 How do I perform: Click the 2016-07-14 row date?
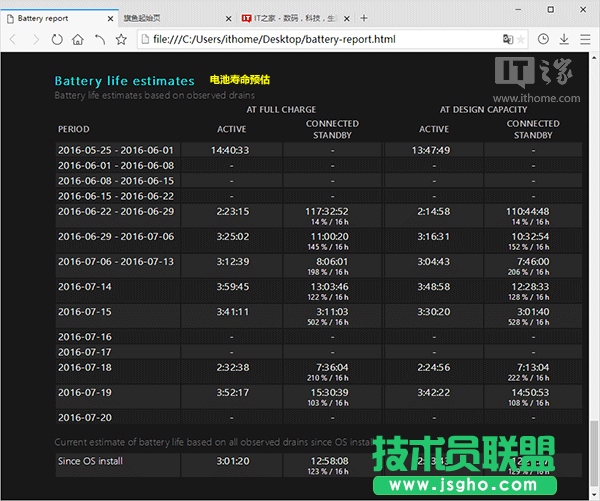[x=85, y=287]
